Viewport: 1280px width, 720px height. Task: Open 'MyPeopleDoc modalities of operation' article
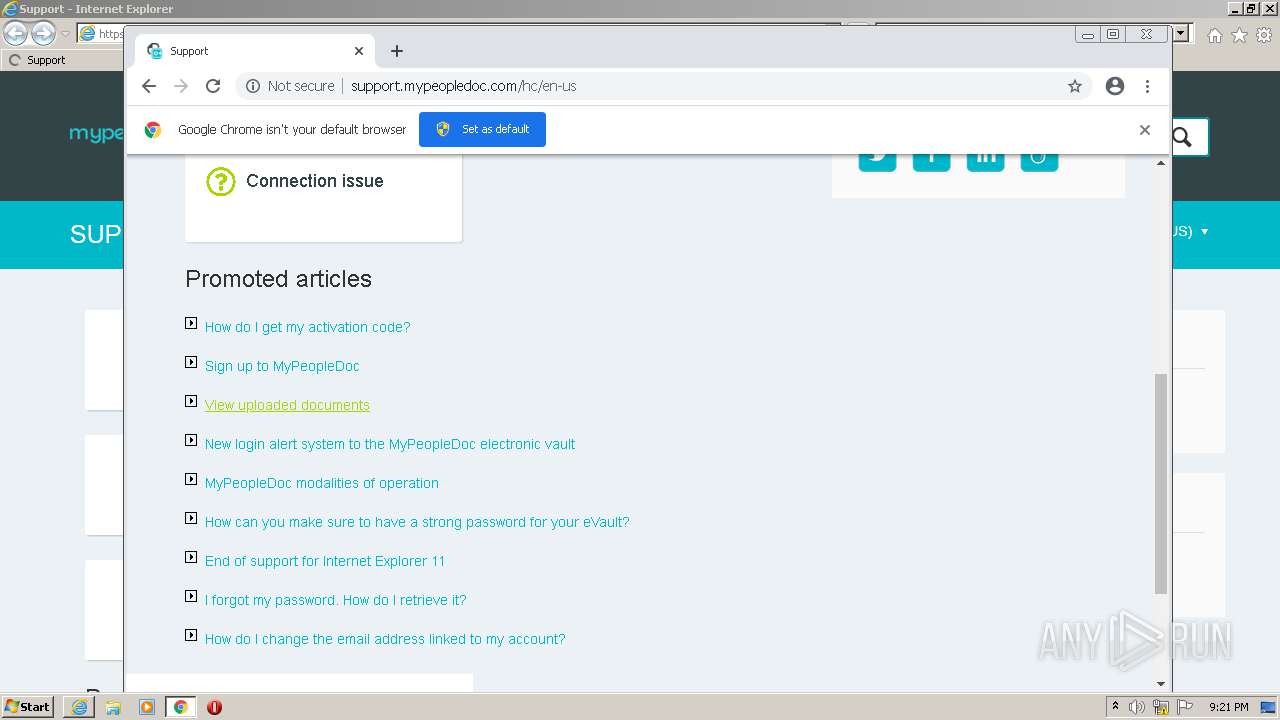pyautogui.click(x=321, y=483)
